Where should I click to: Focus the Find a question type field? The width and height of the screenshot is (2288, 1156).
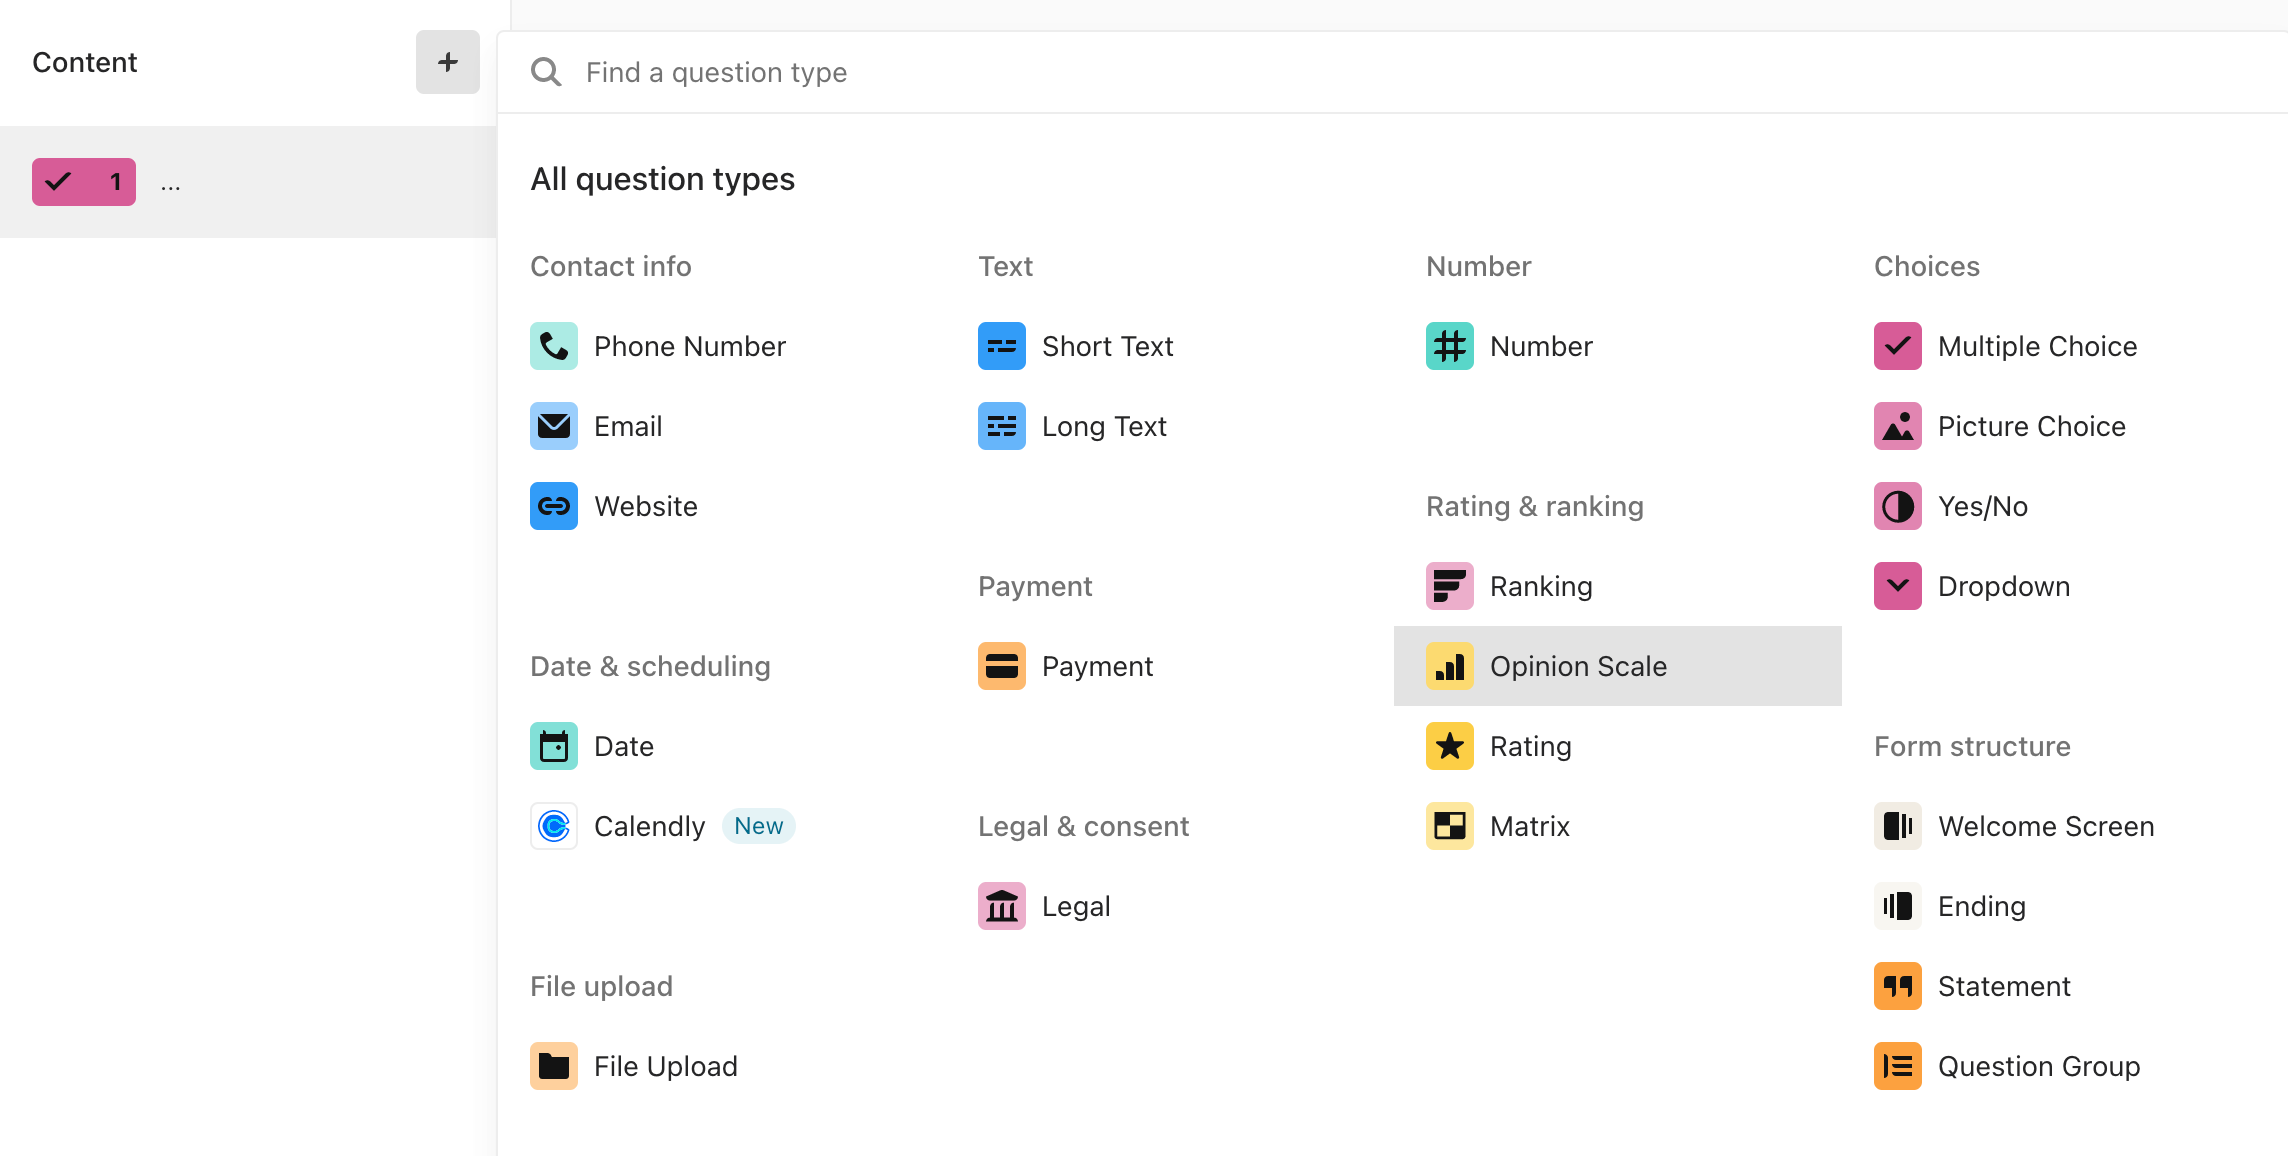[x=1392, y=72]
